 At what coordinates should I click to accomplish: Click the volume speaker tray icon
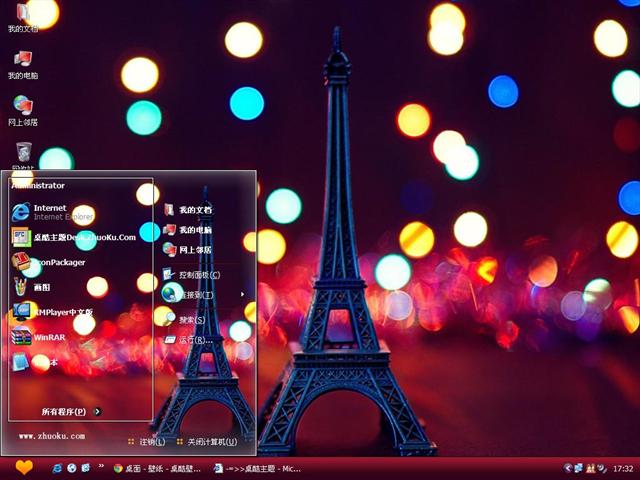coord(602,468)
